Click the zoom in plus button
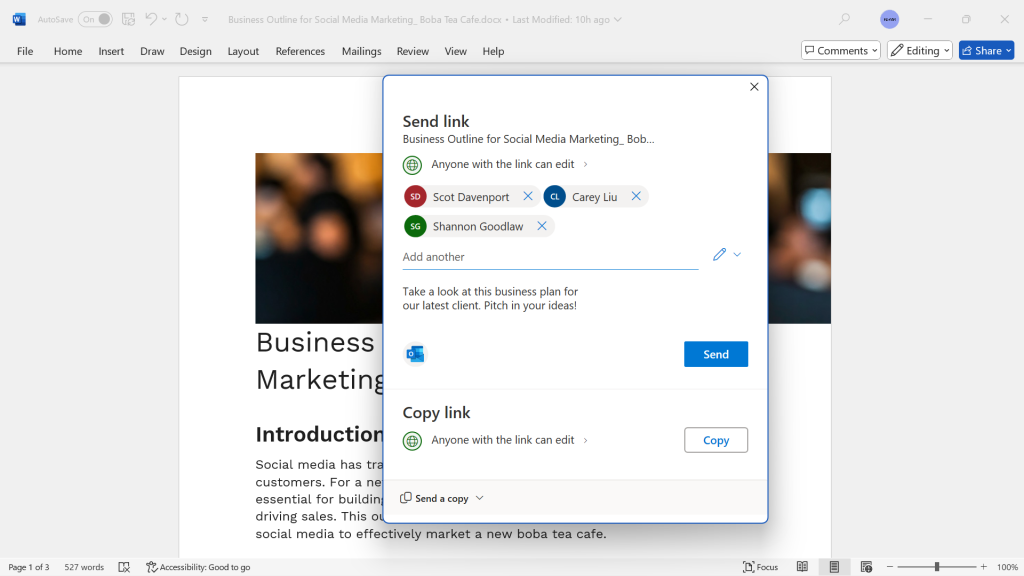Viewport: 1024px width, 576px height. pos(984,567)
